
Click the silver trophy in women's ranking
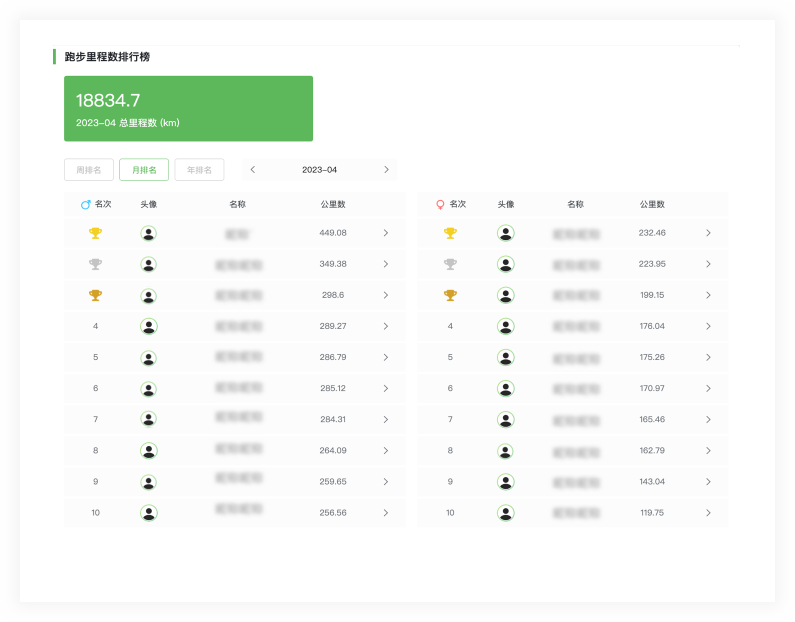point(450,265)
